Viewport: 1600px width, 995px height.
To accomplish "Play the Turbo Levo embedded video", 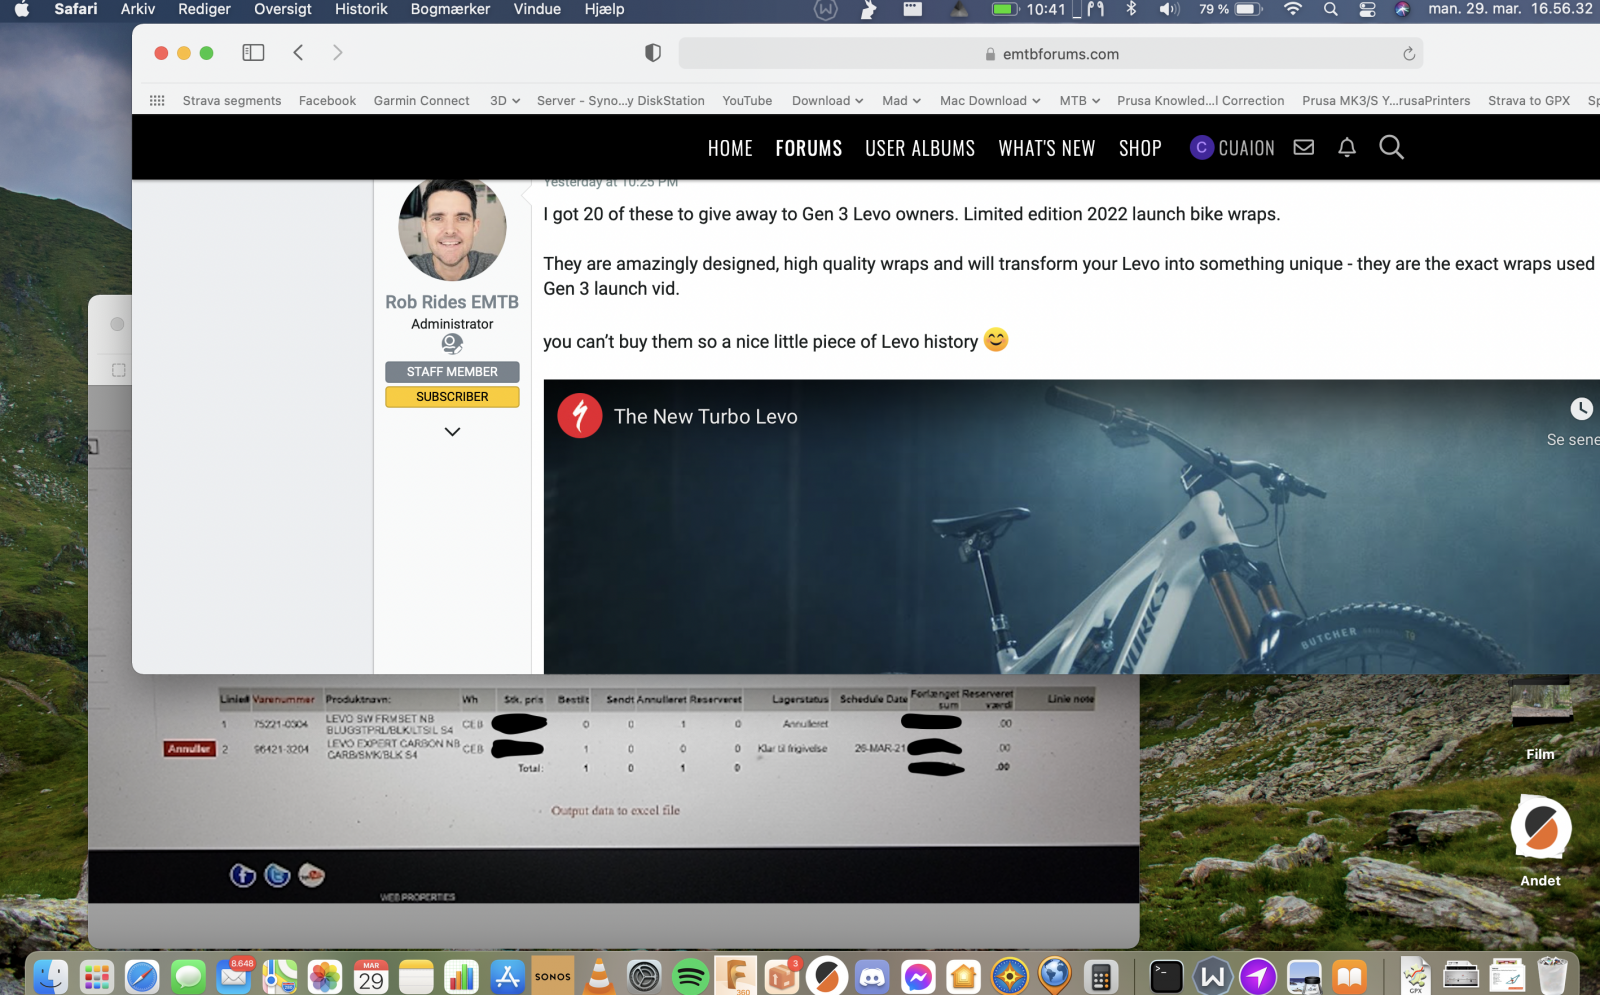I will pyautogui.click(x=1072, y=527).
